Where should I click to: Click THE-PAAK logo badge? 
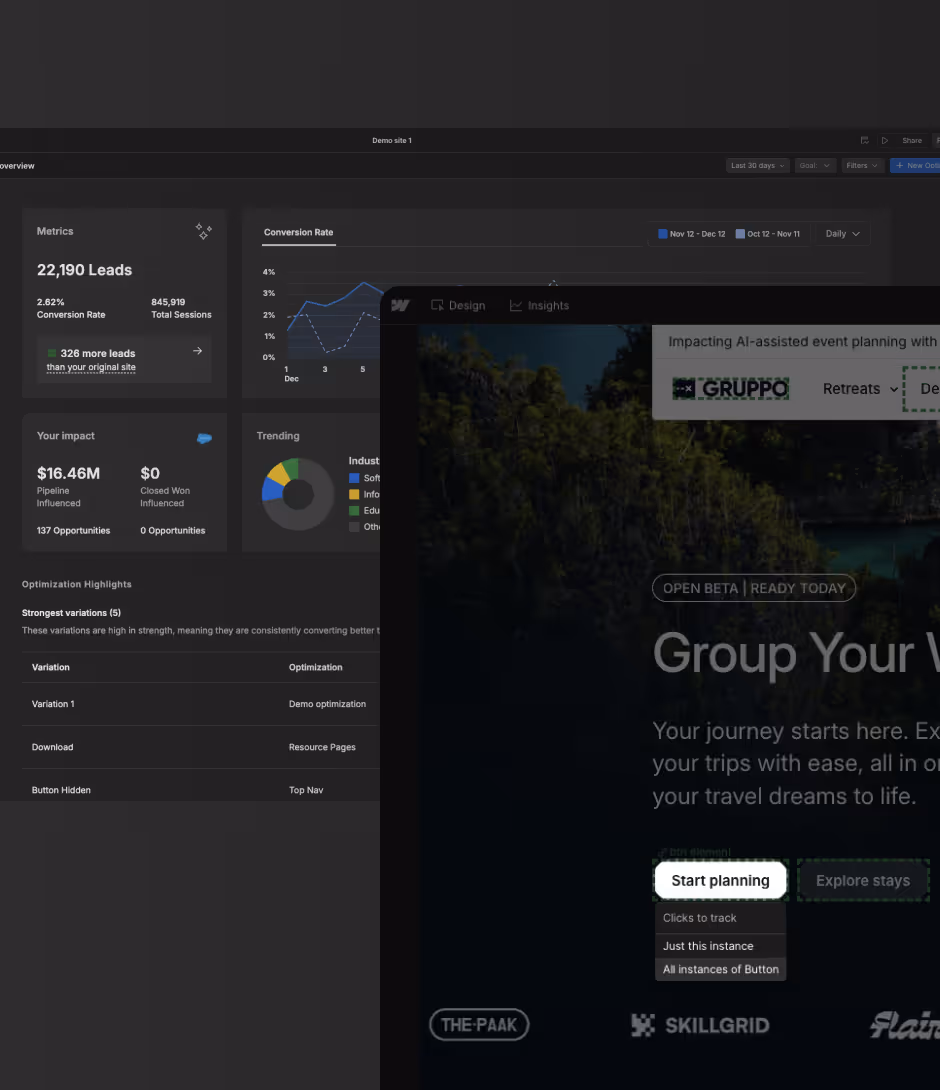479,1024
